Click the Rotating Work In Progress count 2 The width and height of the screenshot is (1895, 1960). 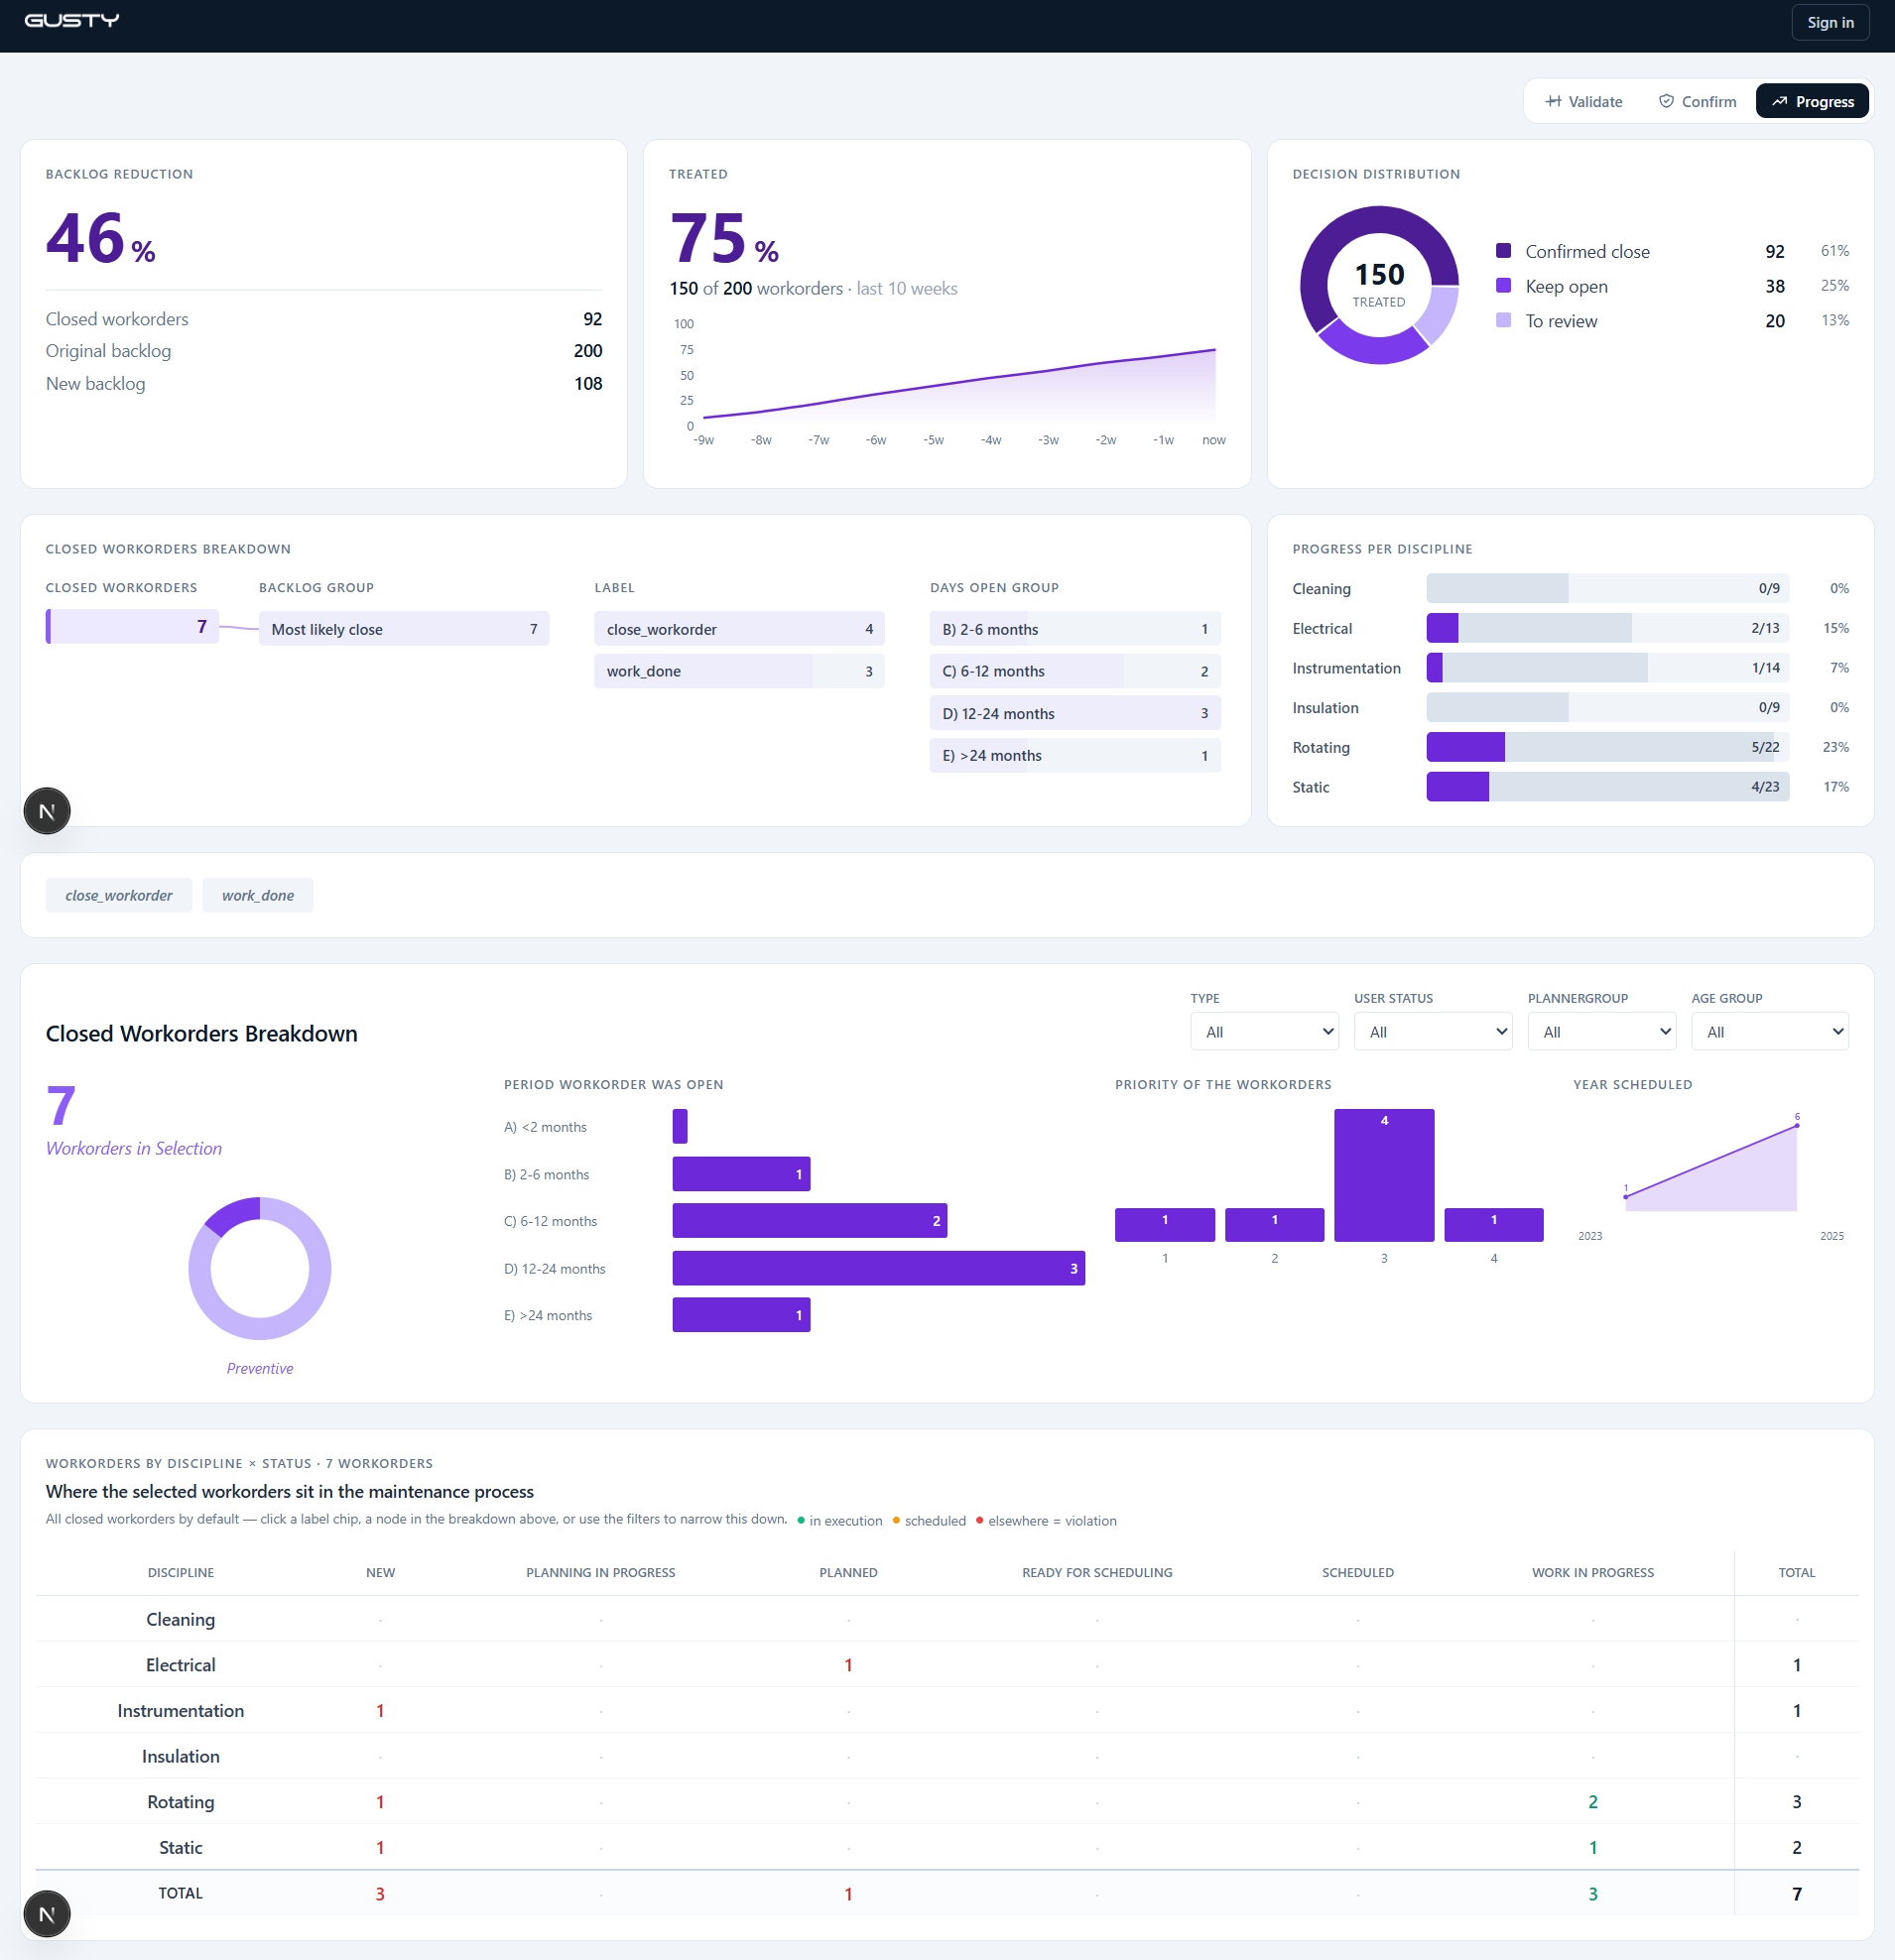1593,1802
